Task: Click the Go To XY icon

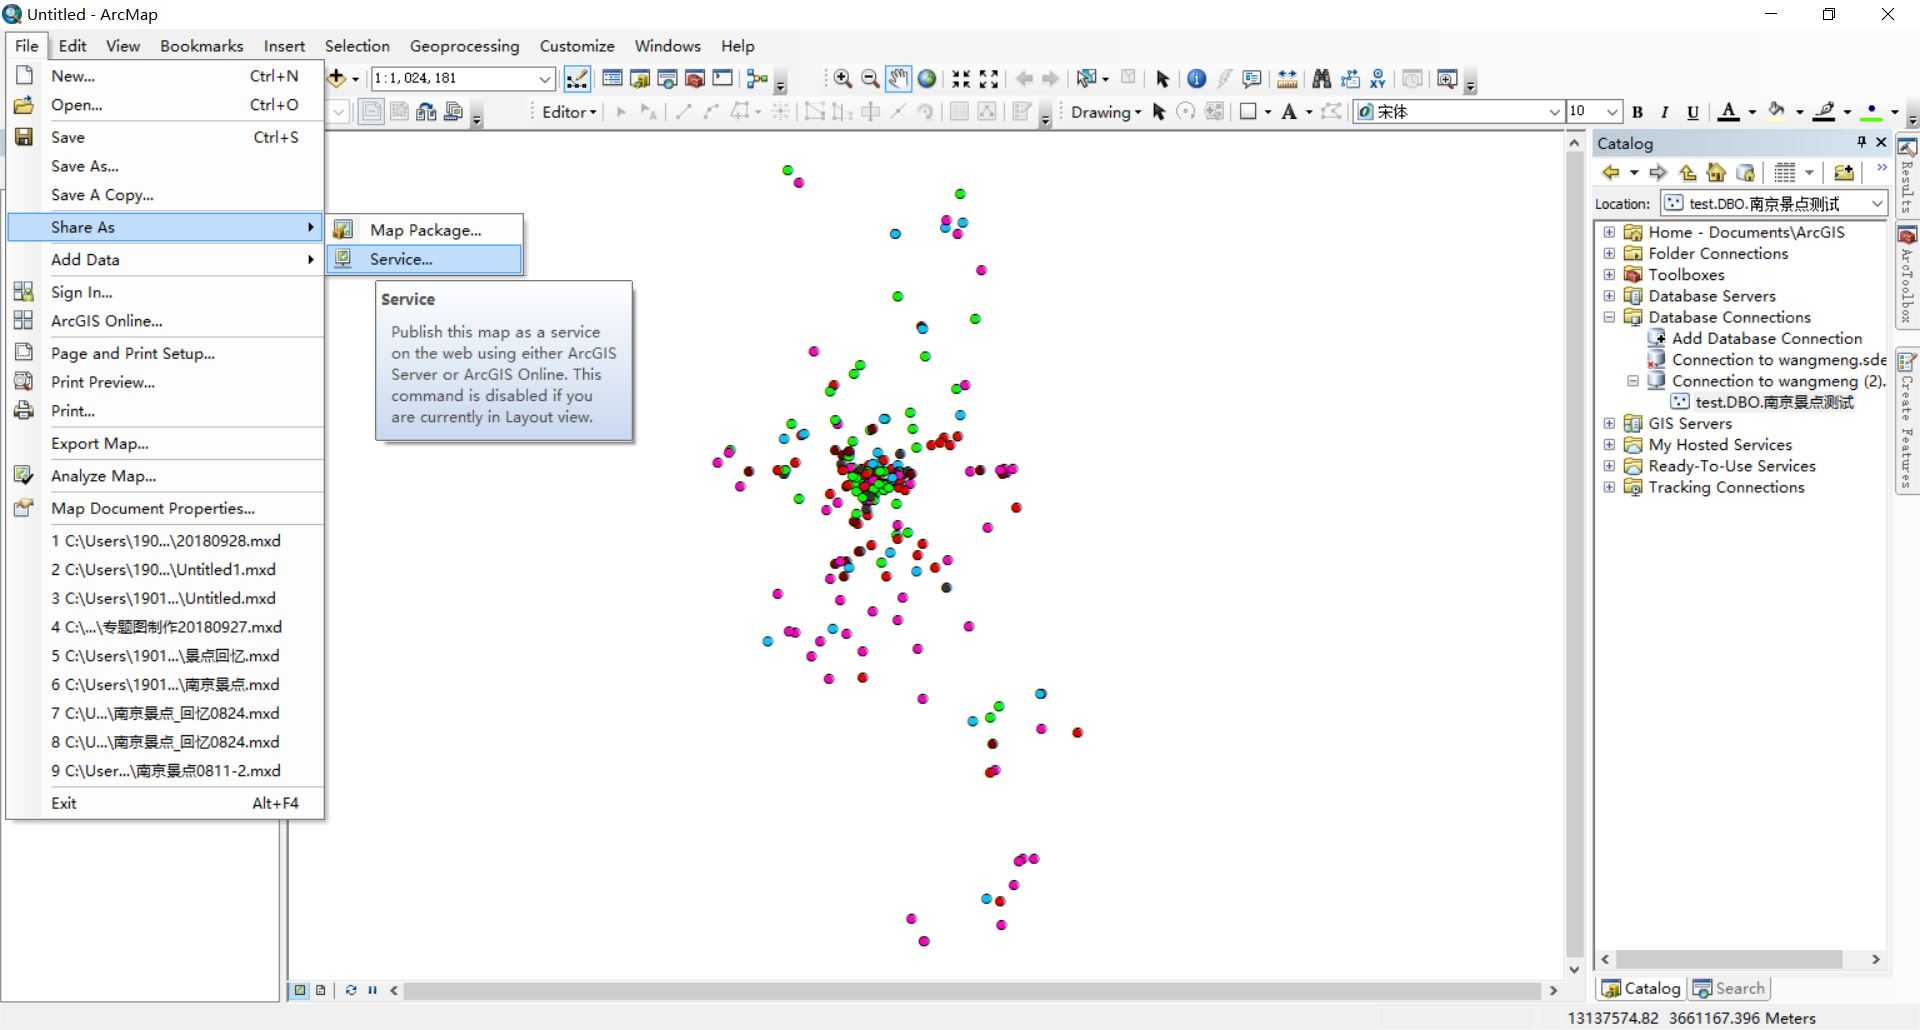Action: pos(1378,79)
